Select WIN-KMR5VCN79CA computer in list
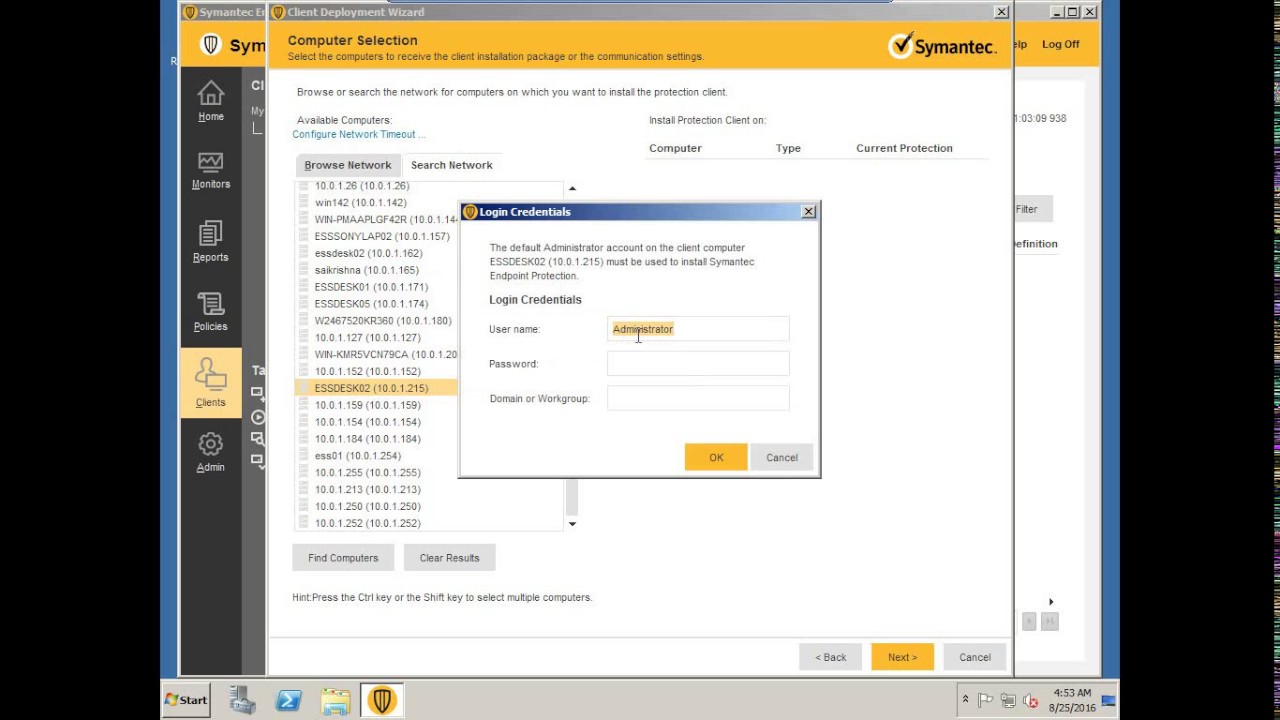 [385, 355]
